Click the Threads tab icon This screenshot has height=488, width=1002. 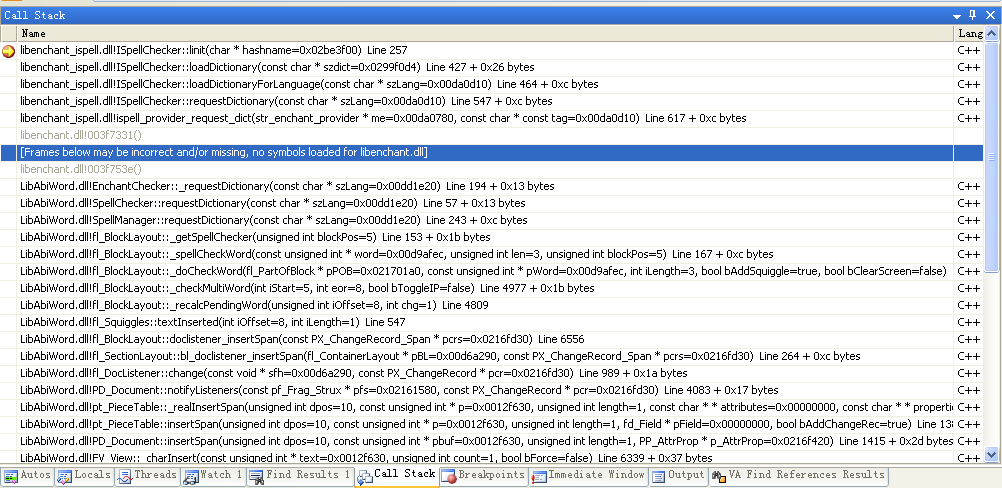(x=125, y=475)
